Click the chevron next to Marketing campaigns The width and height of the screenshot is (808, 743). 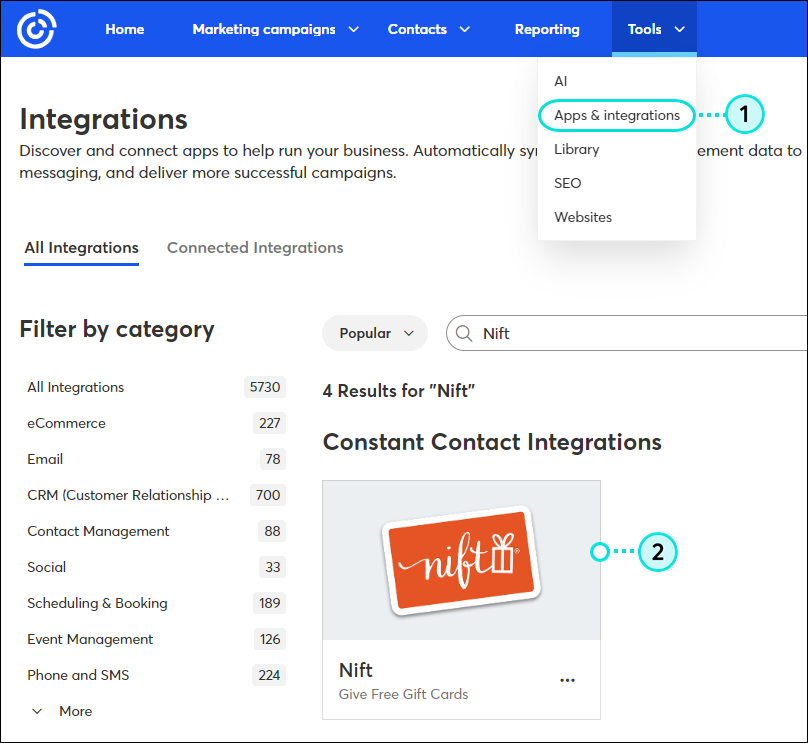click(x=354, y=30)
